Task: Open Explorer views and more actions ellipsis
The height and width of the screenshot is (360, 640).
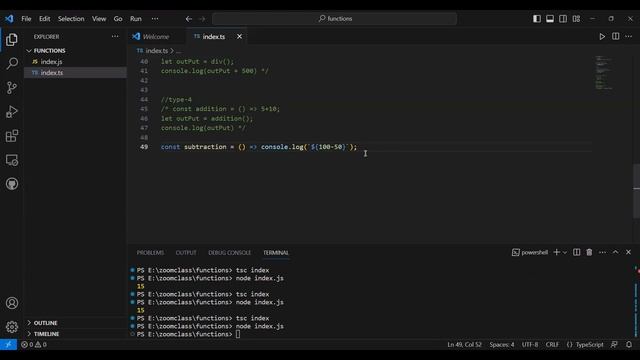Action: click(x=115, y=36)
